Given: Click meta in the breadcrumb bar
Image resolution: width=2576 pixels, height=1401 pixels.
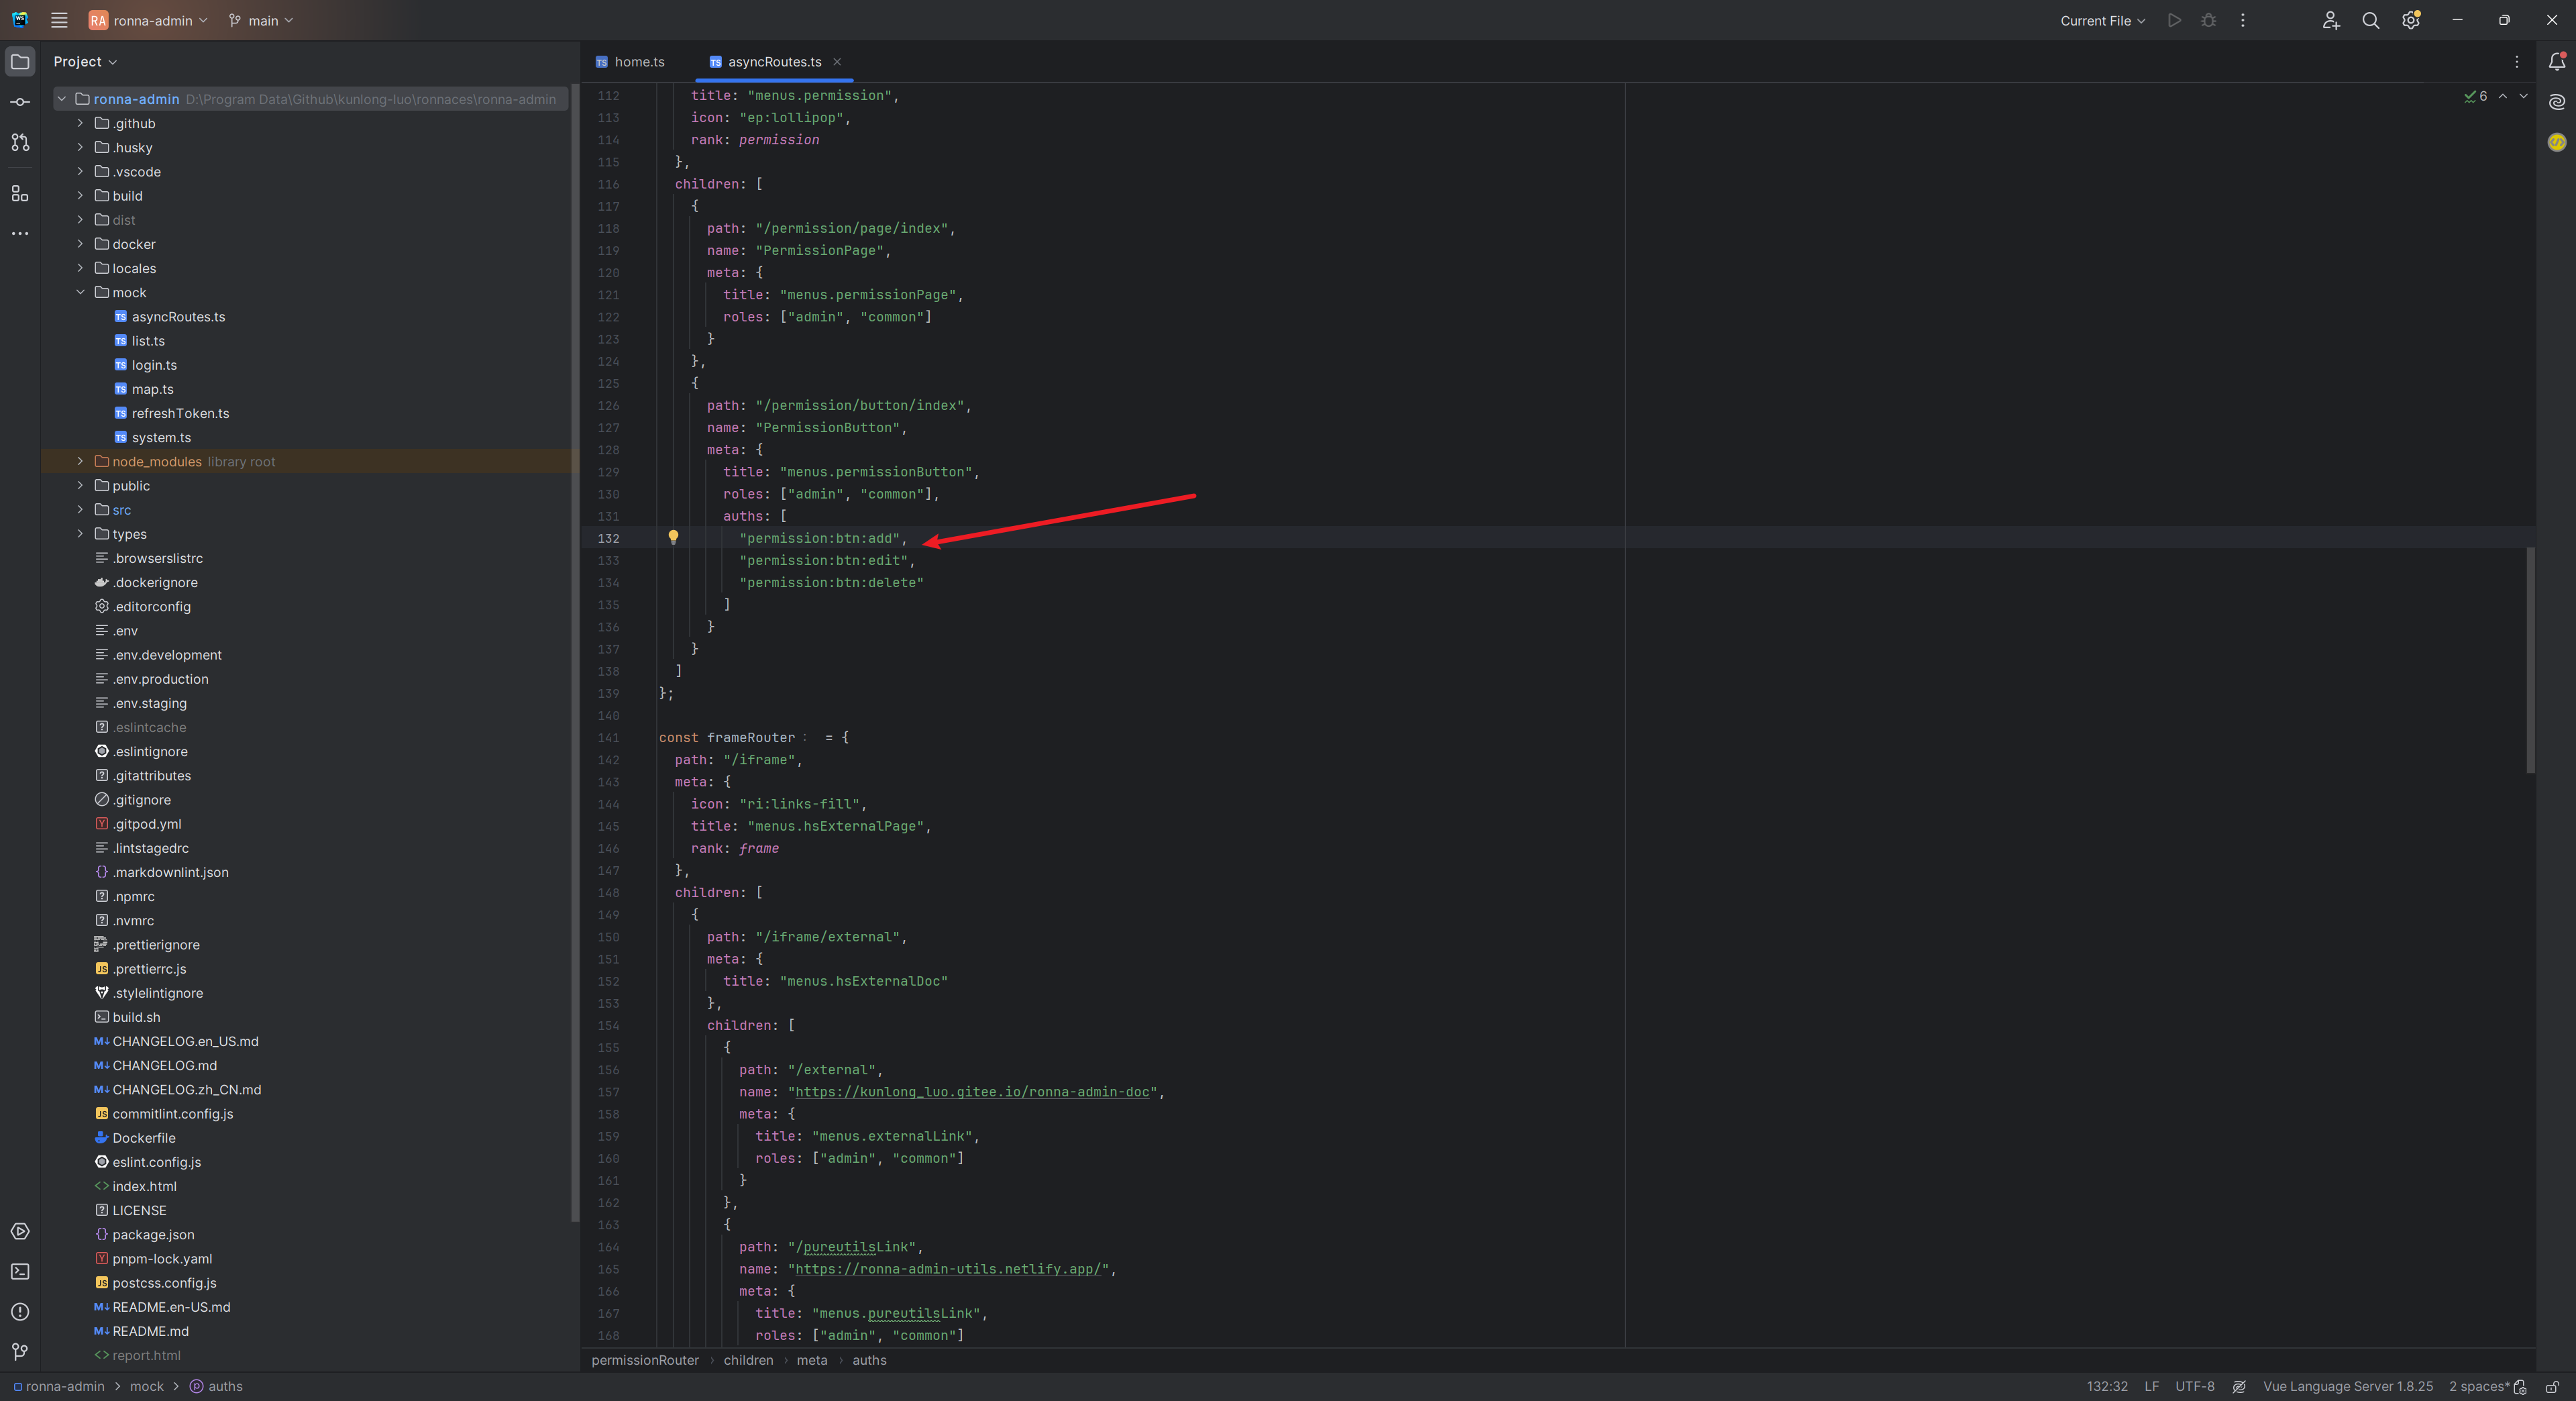Looking at the screenshot, I should [812, 1360].
